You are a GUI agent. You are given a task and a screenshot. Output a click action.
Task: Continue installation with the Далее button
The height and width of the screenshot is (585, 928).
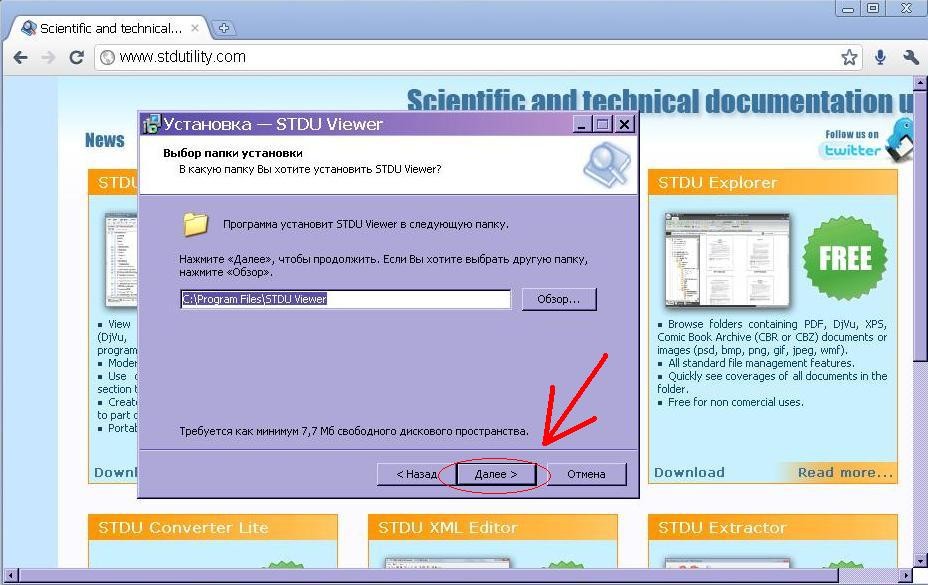click(x=496, y=474)
